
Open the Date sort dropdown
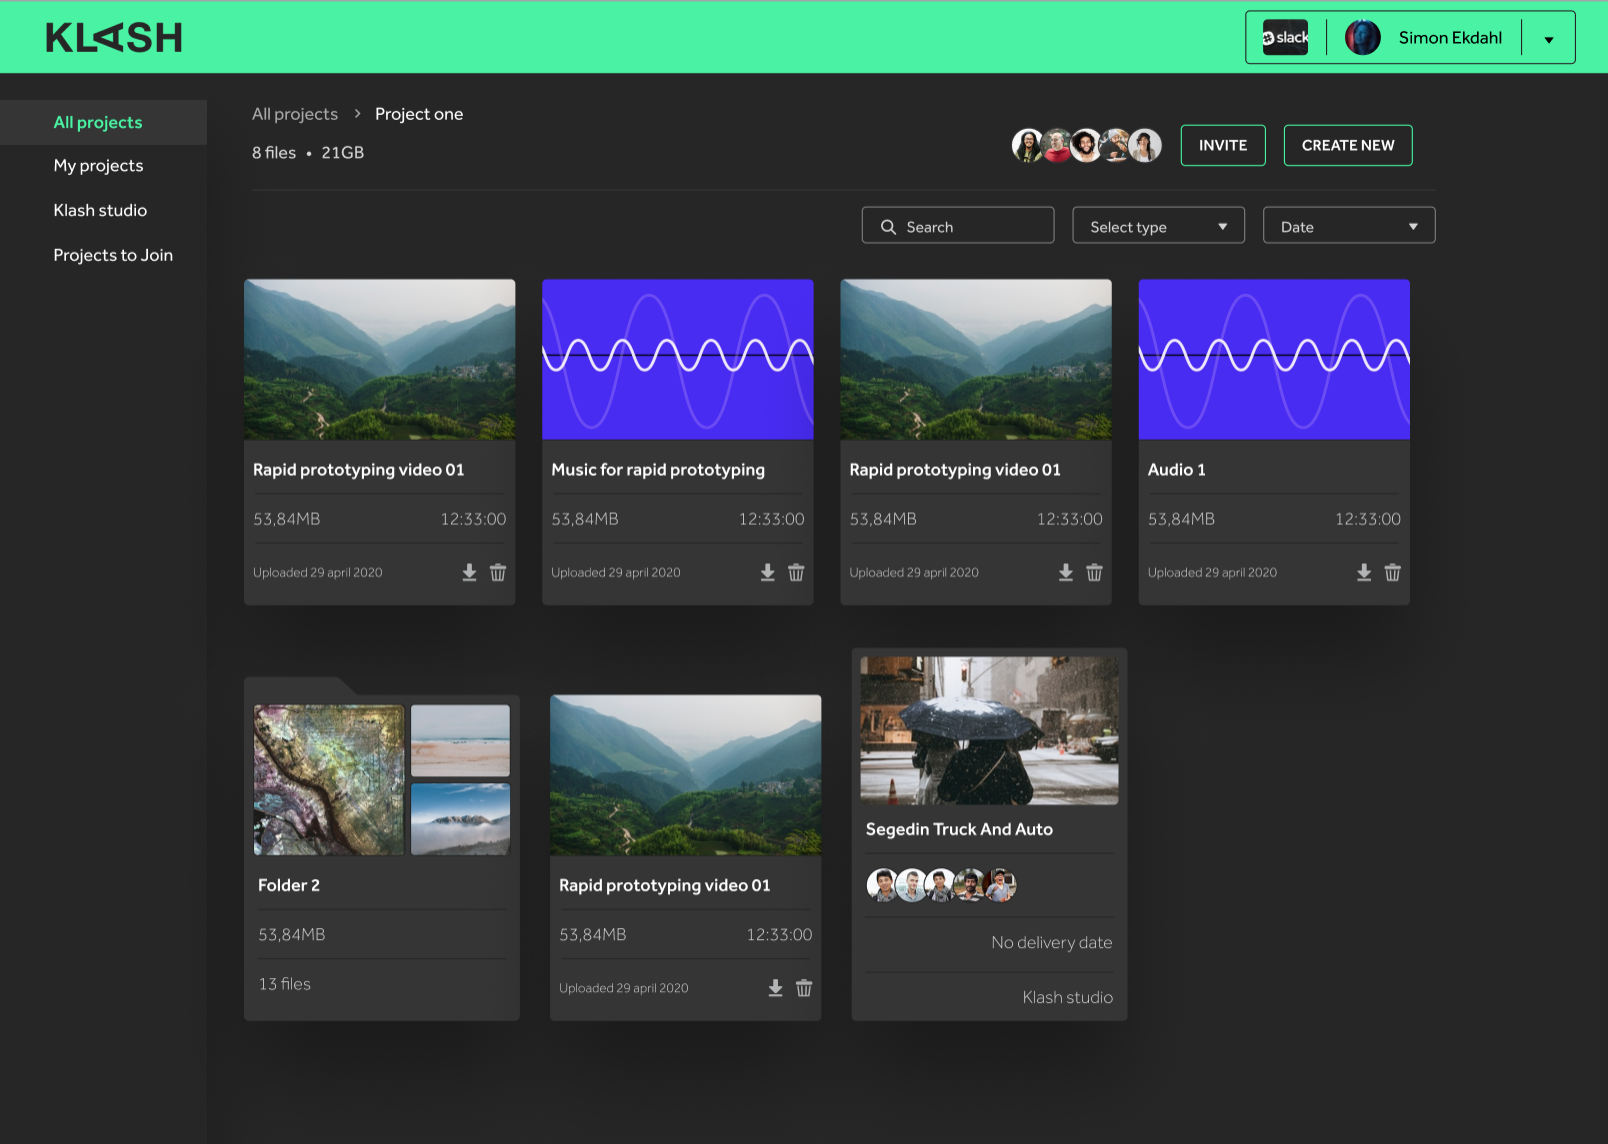(x=1349, y=225)
